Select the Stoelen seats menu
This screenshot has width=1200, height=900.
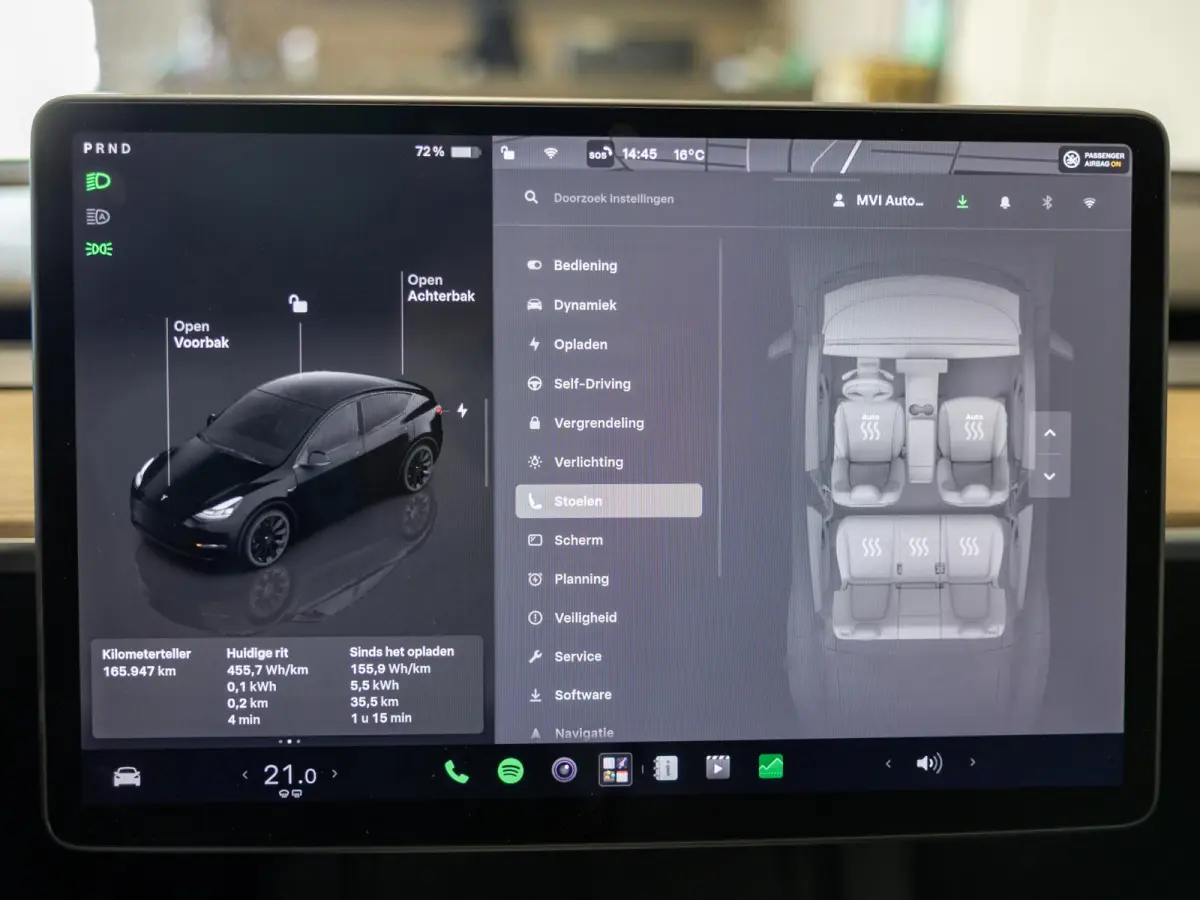tap(609, 501)
